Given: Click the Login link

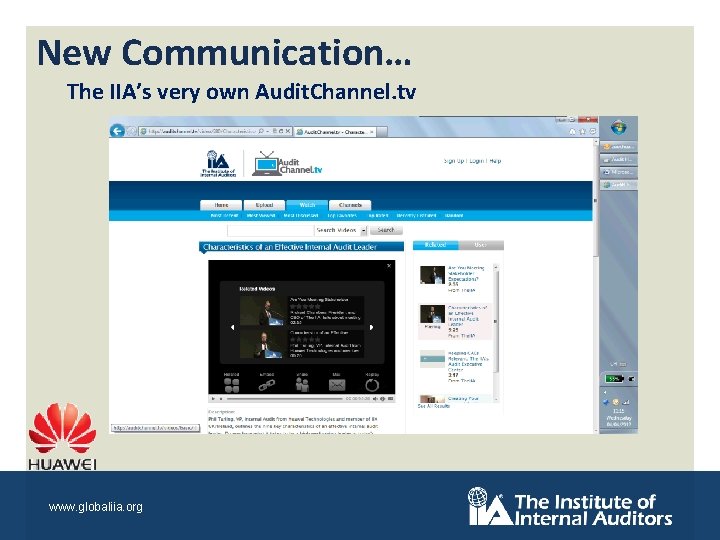Looking at the screenshot, I should (477, 161).
